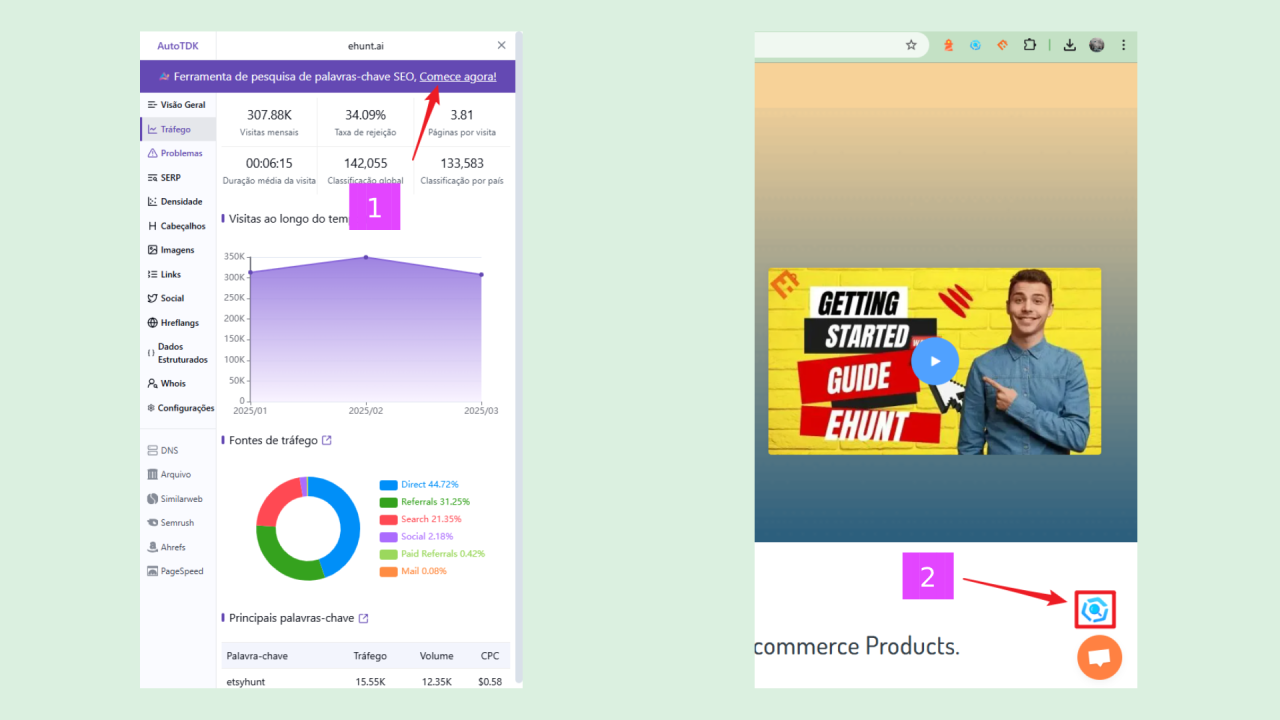Viewport: 1280px width, 720px height.
Task: Select the Tráfego sidebar item
Action: point(177,129)
